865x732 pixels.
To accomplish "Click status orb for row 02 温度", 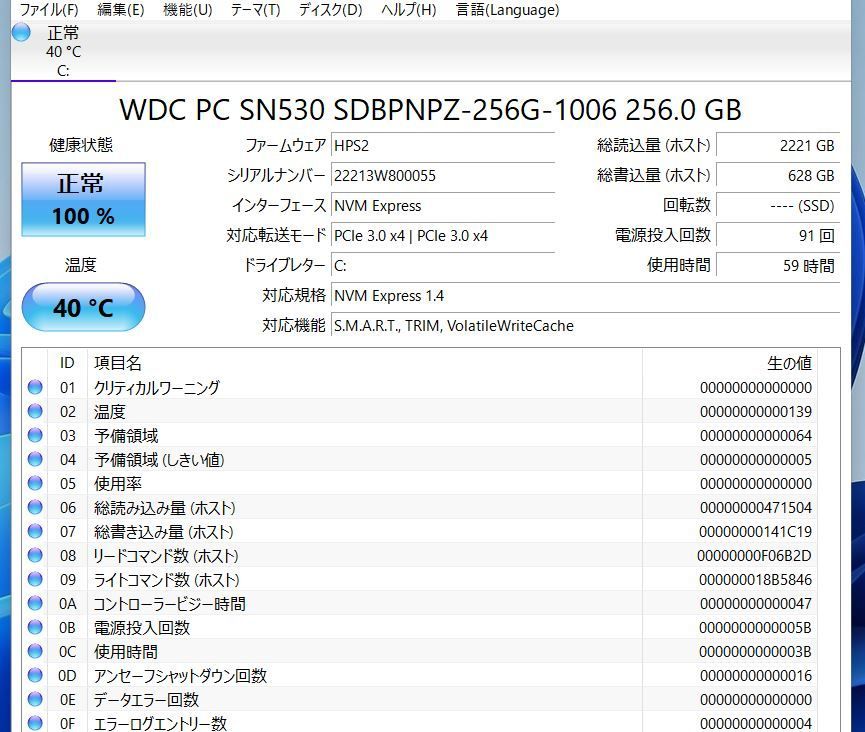I will (x=35, y=411).
